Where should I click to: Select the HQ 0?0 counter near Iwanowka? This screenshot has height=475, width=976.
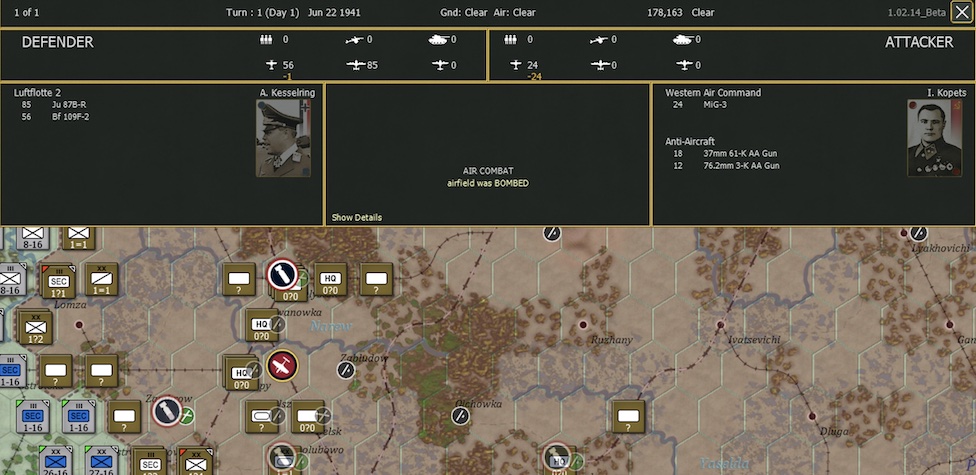coord(261,326)
